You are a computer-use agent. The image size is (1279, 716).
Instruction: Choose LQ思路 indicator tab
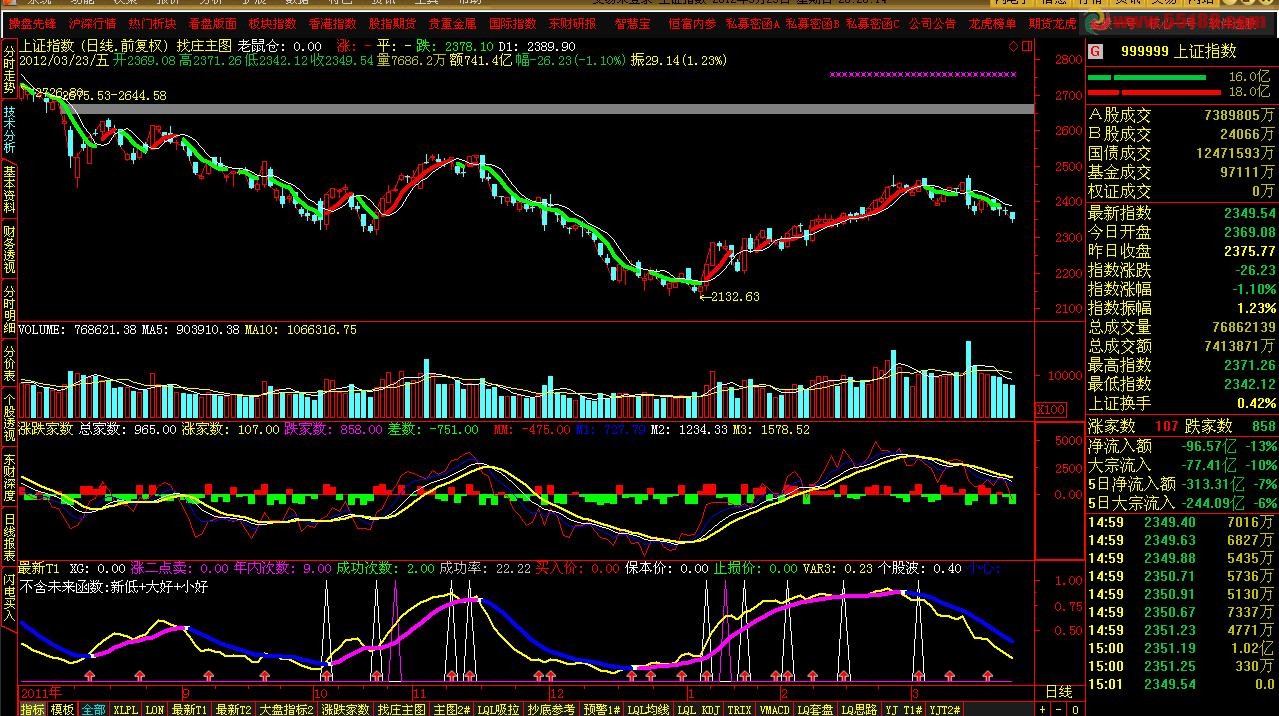click(860, 709)
